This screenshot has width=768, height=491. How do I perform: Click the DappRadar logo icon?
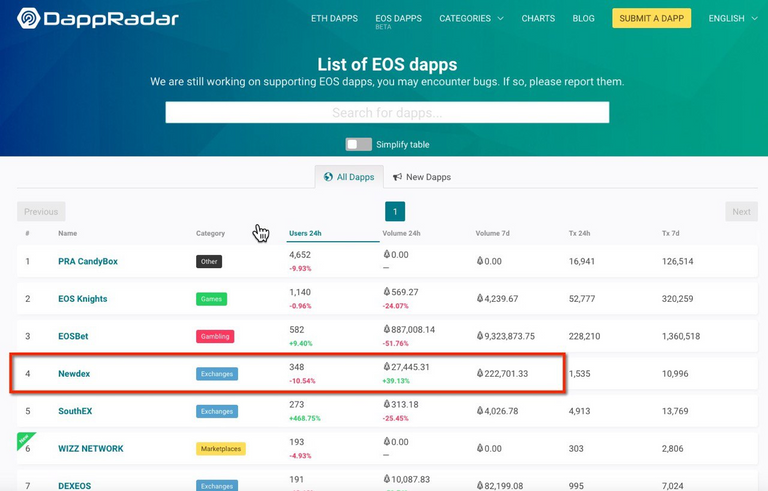tap(29, 18)
